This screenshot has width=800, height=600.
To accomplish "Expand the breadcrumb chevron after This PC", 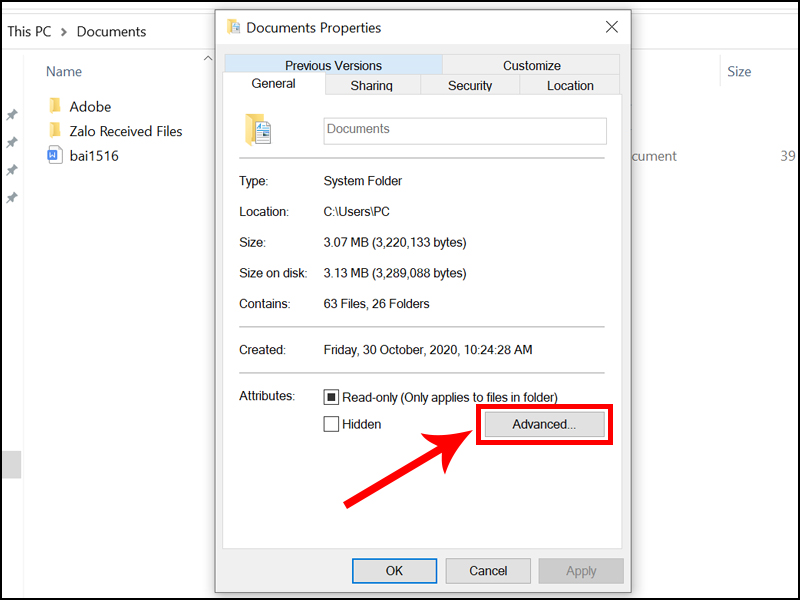I will 62,32.
